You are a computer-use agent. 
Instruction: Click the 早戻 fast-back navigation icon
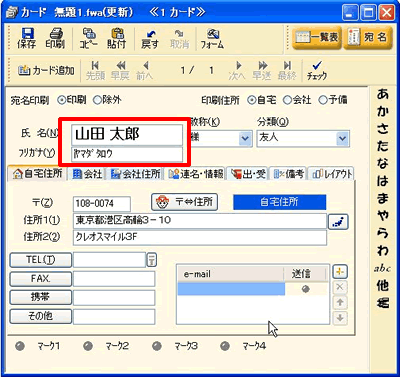[120, 70]
